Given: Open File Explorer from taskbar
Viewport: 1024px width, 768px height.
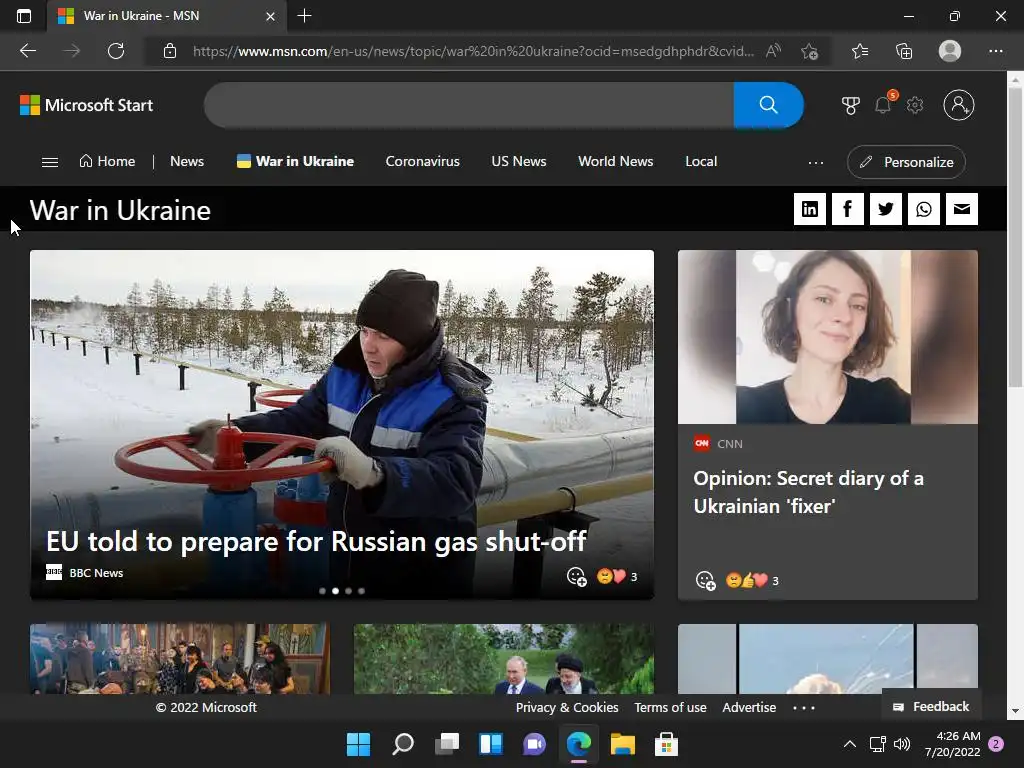Looking at the screenshot, I should (x=622, y=744).
